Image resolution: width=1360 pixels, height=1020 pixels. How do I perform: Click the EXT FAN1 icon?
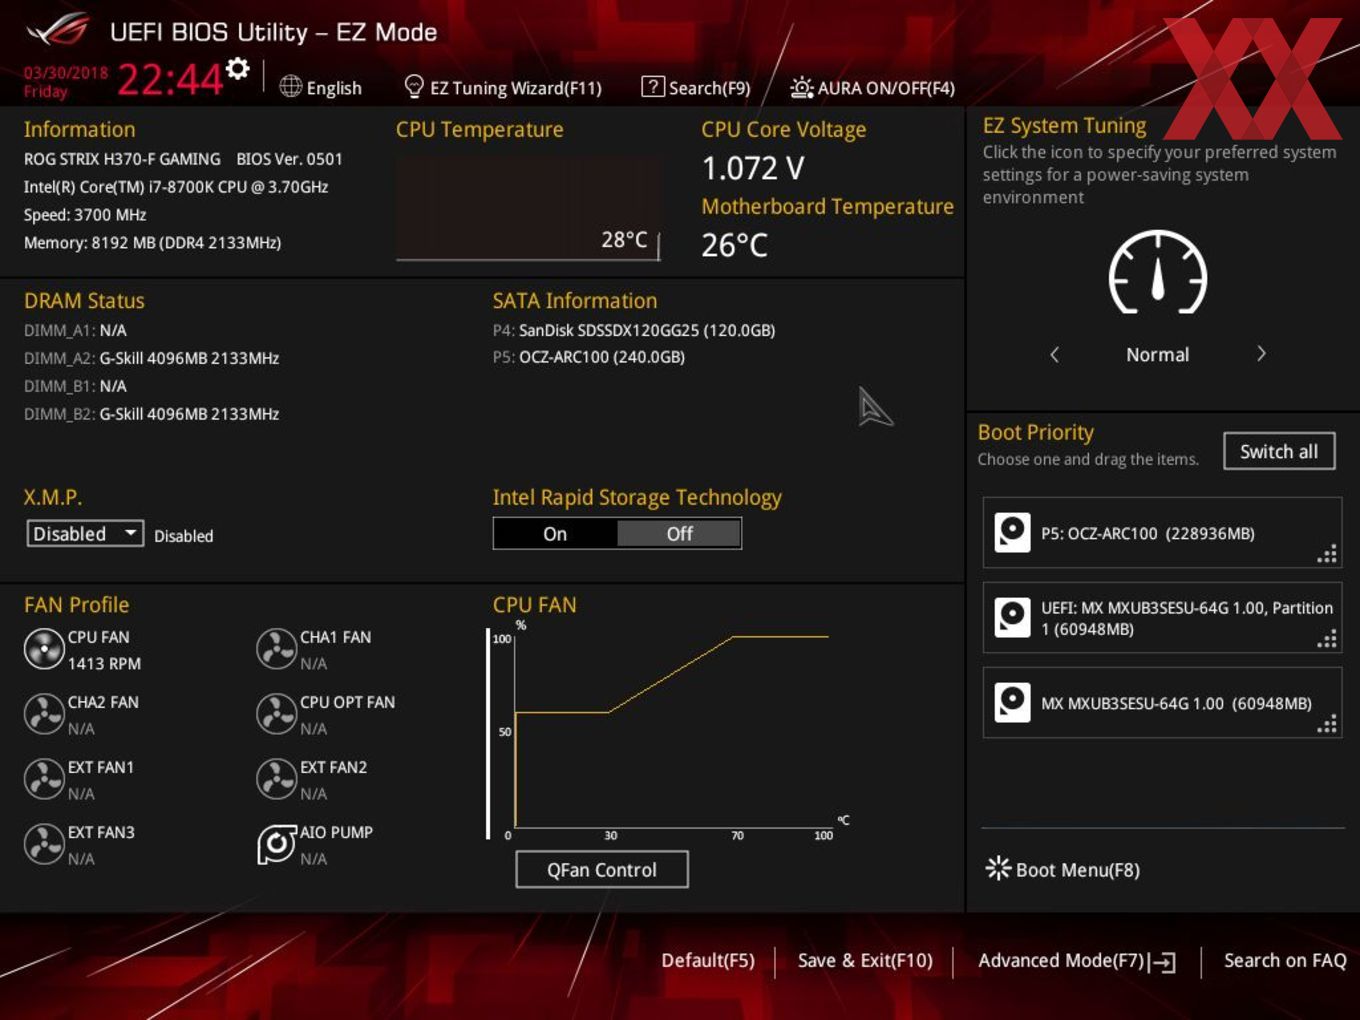[44, 780]
